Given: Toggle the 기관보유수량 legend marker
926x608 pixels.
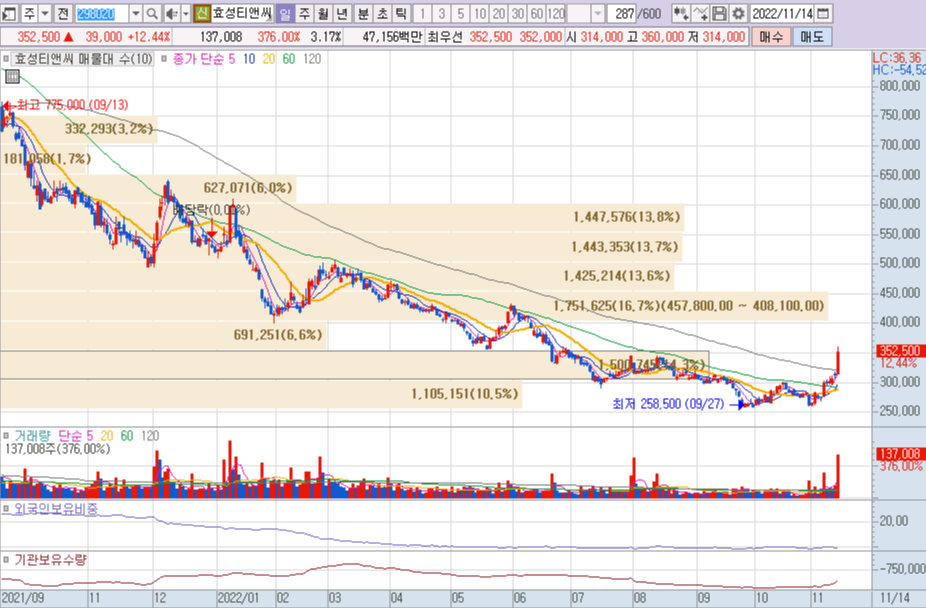Looking at the screenshot, I should pyautogui.click(x=6, y=560).
